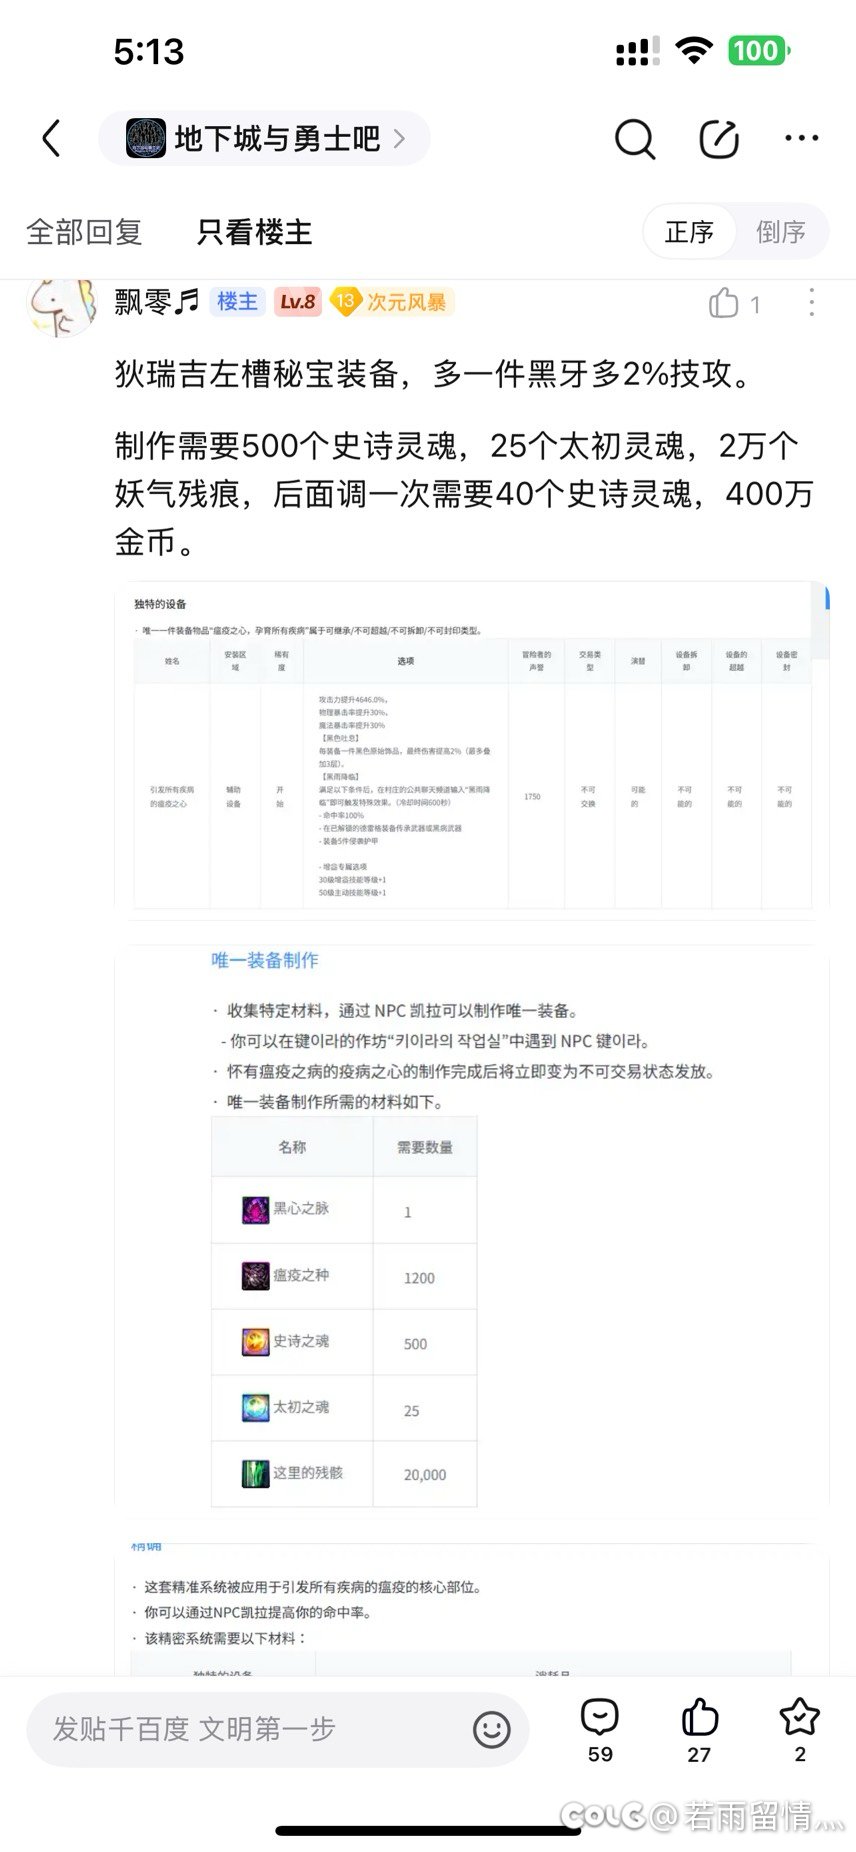Open the emoji smiley picker

pos(491,1729)
